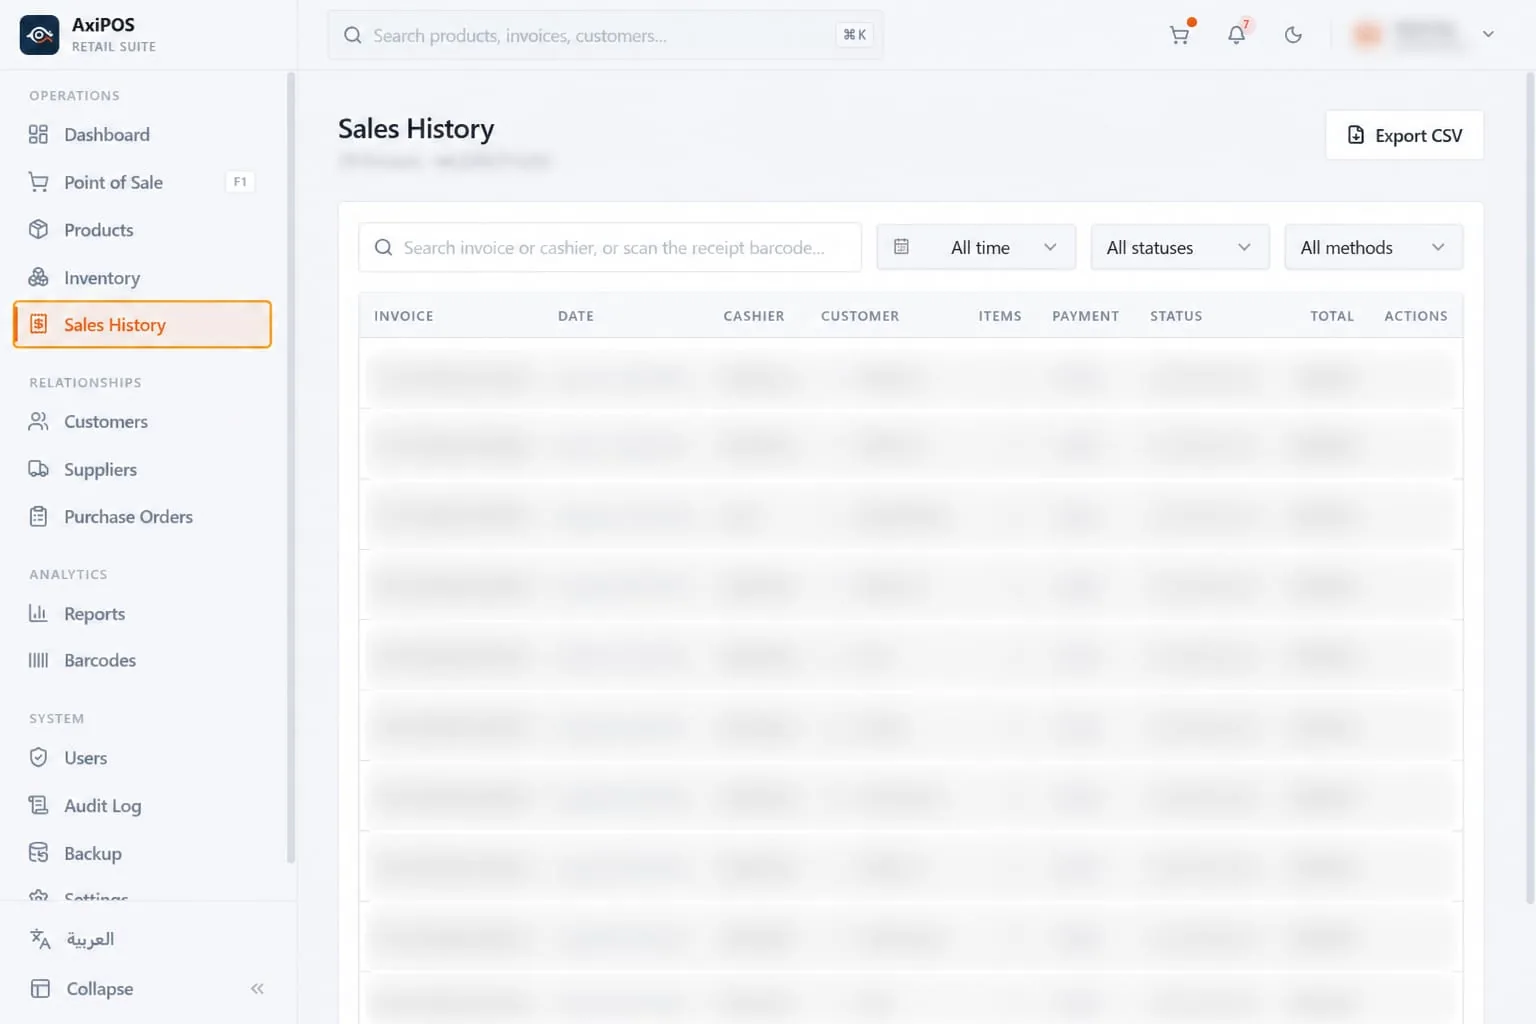The image size is (1536, 1024).
Task: Click the Customers people icon
Action: (x=38, y=421)
